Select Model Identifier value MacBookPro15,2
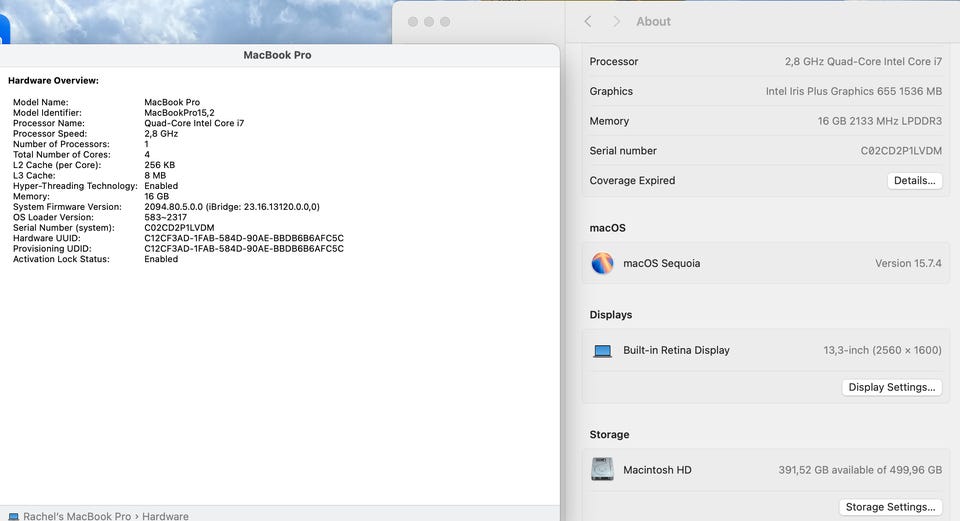 coord(179,113)
